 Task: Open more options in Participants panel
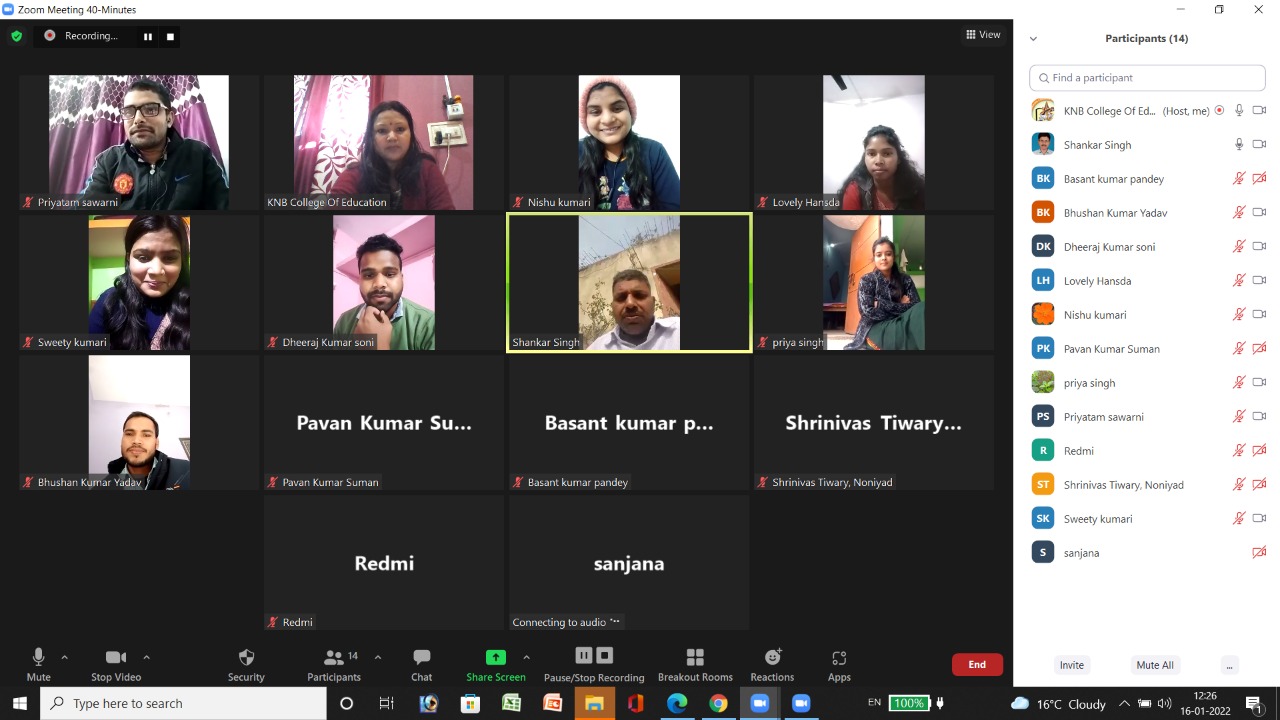1229,665
